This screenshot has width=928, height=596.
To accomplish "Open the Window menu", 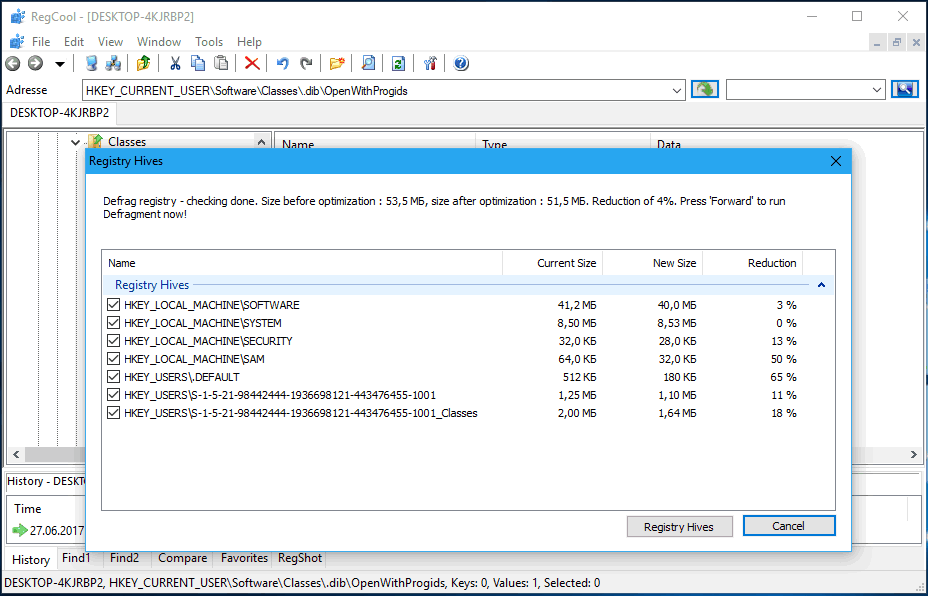I will [x=159, y=41].
